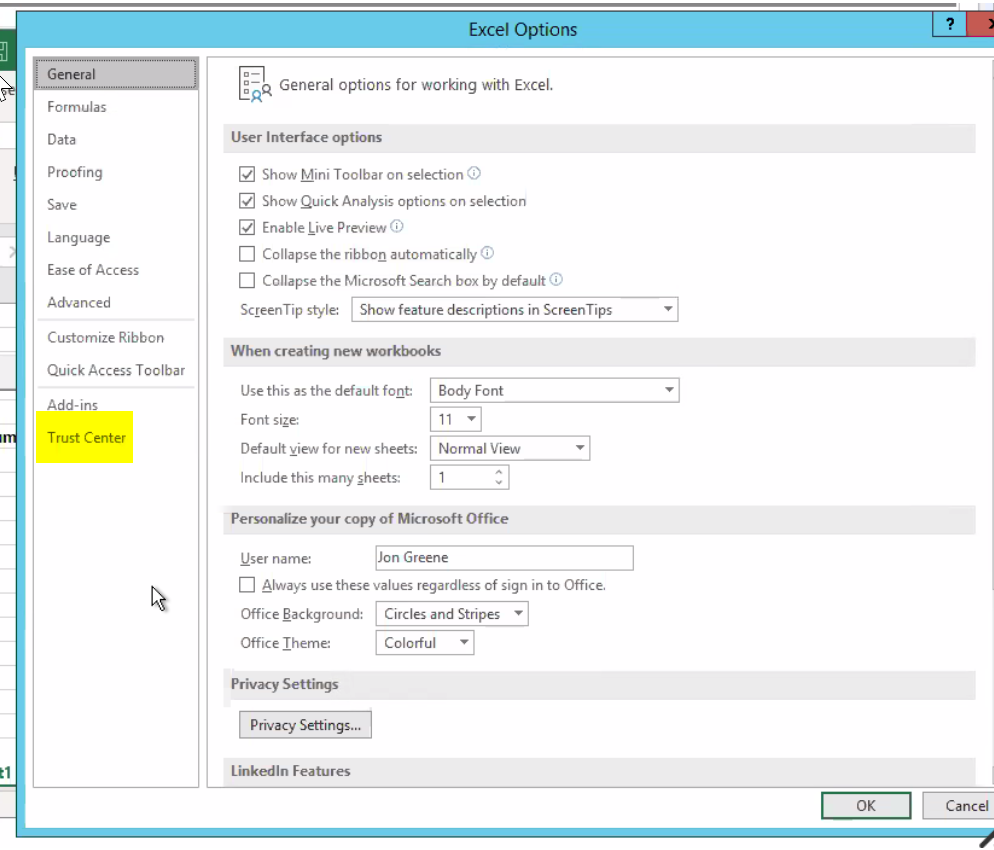Click the When creating new workbooks heading
Screen dimensions: 994x850
336,351
